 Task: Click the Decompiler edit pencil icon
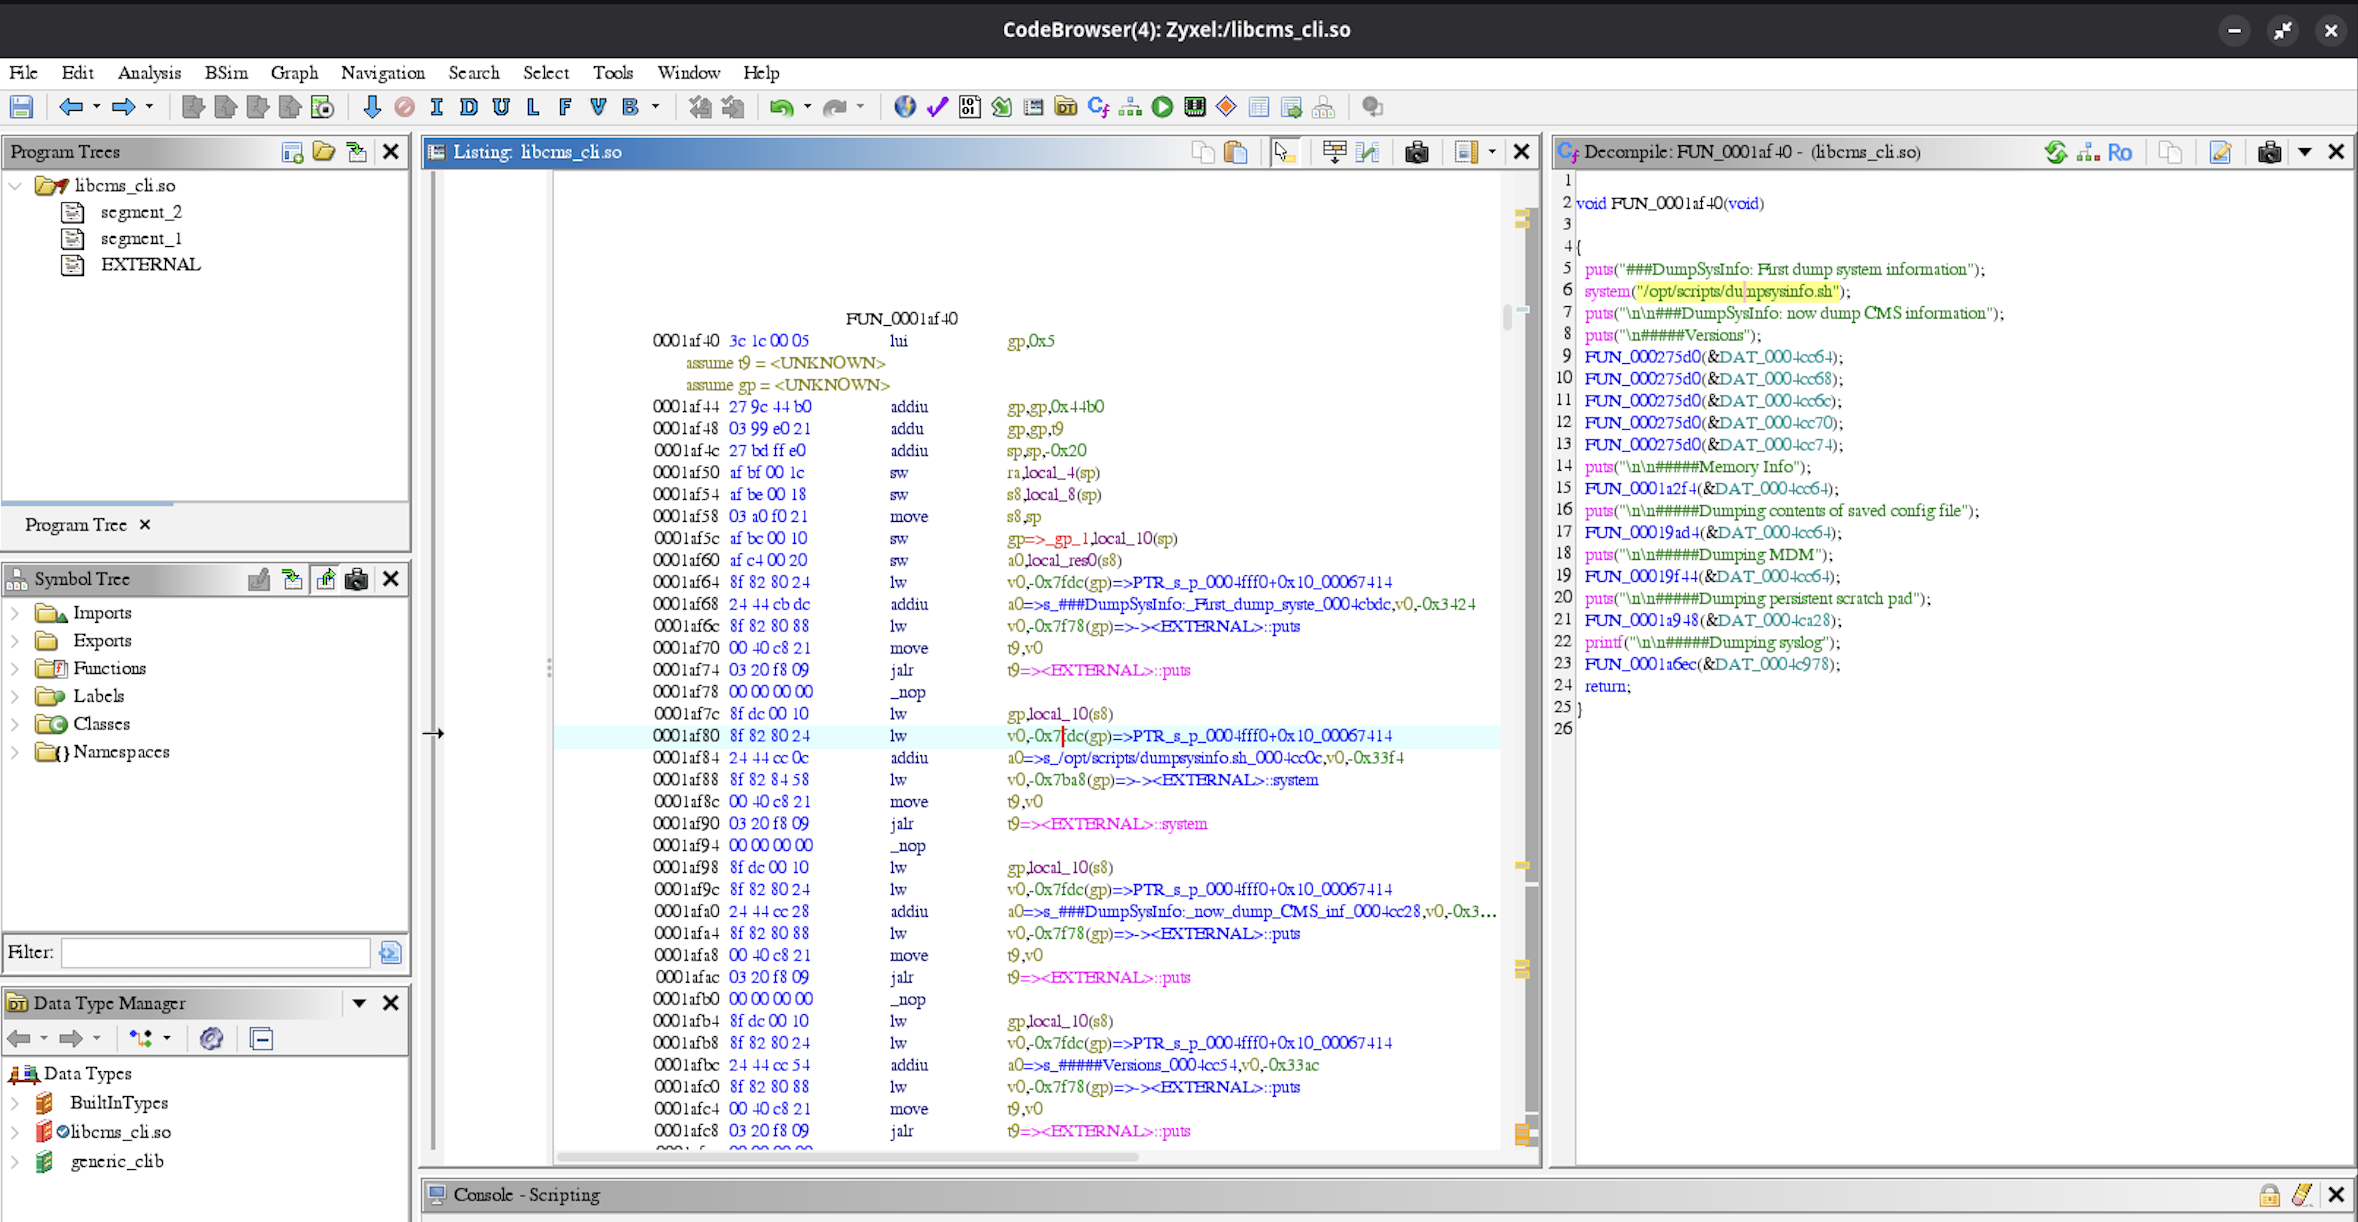(2220, 152)
